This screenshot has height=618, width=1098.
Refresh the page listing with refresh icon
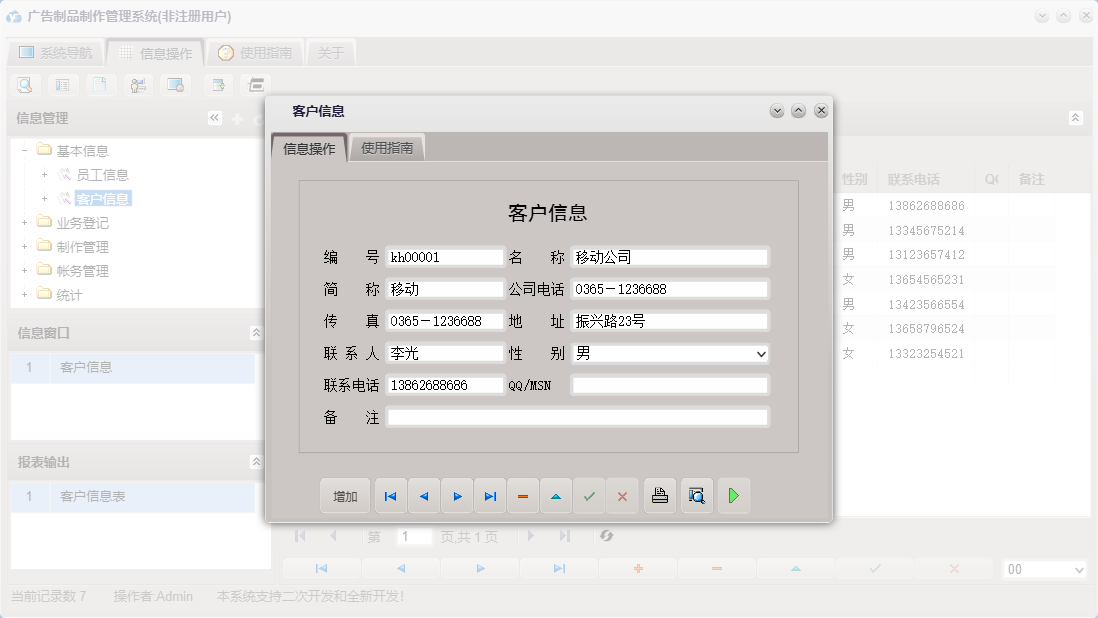pyautogui.click(x=606, y=536)
